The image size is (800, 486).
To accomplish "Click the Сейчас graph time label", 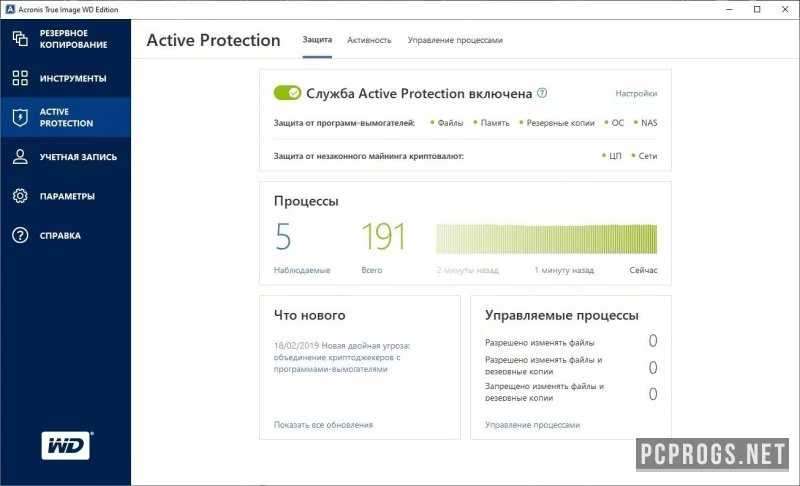I will click(x=643, y=270).
